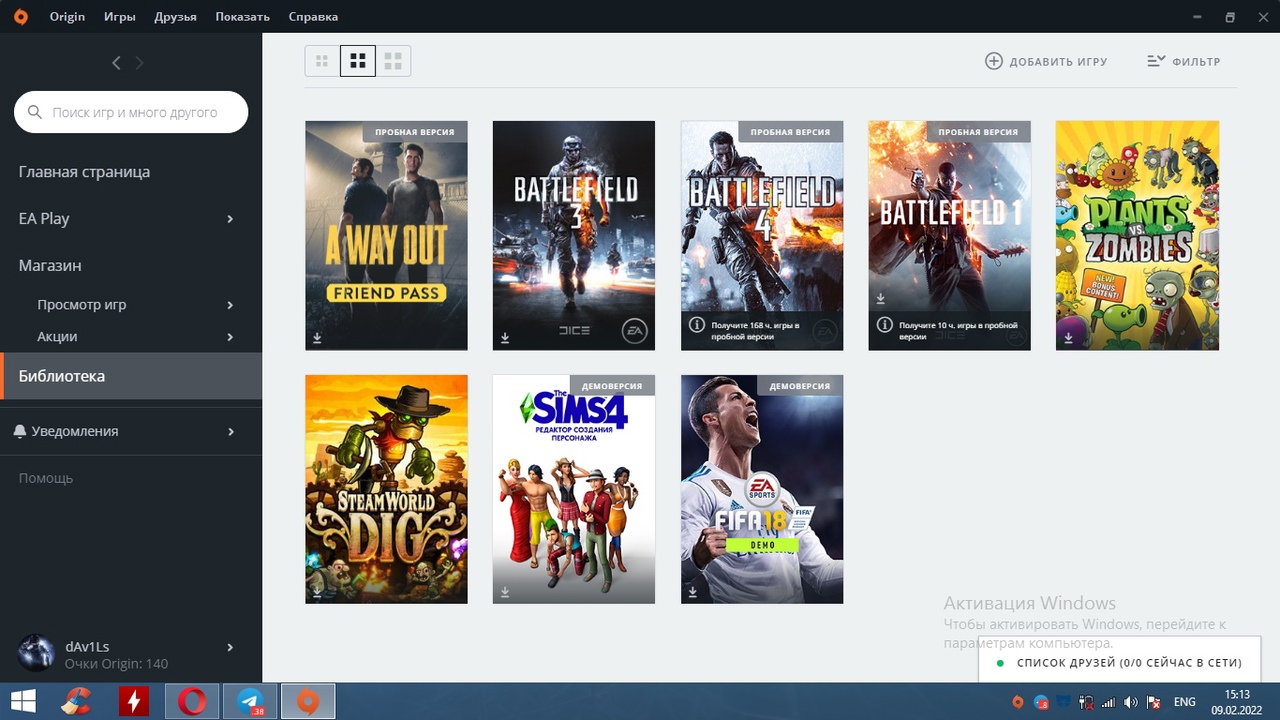
Task: Download A Way Out via its arrow icon
Action: pyautogui.click(x=317, y=338)
